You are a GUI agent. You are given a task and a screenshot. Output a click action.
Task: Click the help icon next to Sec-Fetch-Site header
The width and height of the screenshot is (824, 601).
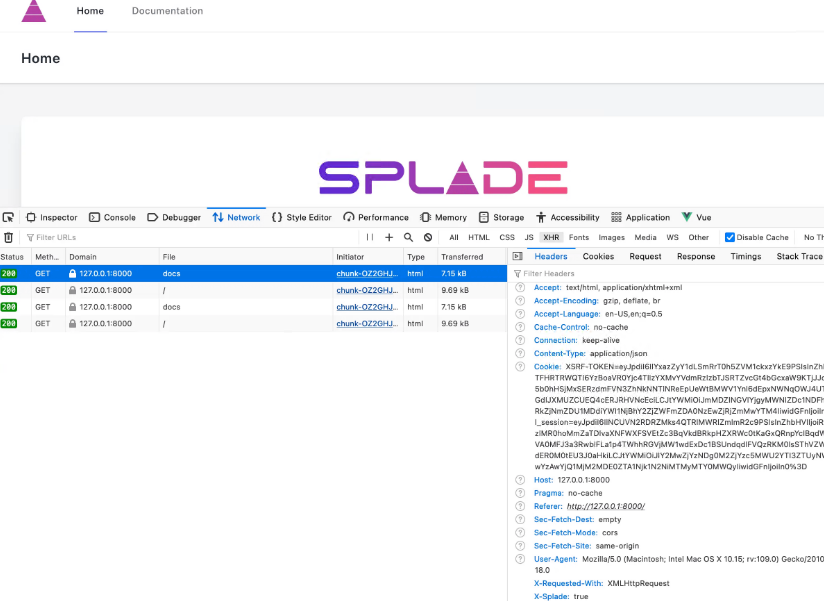520,545
